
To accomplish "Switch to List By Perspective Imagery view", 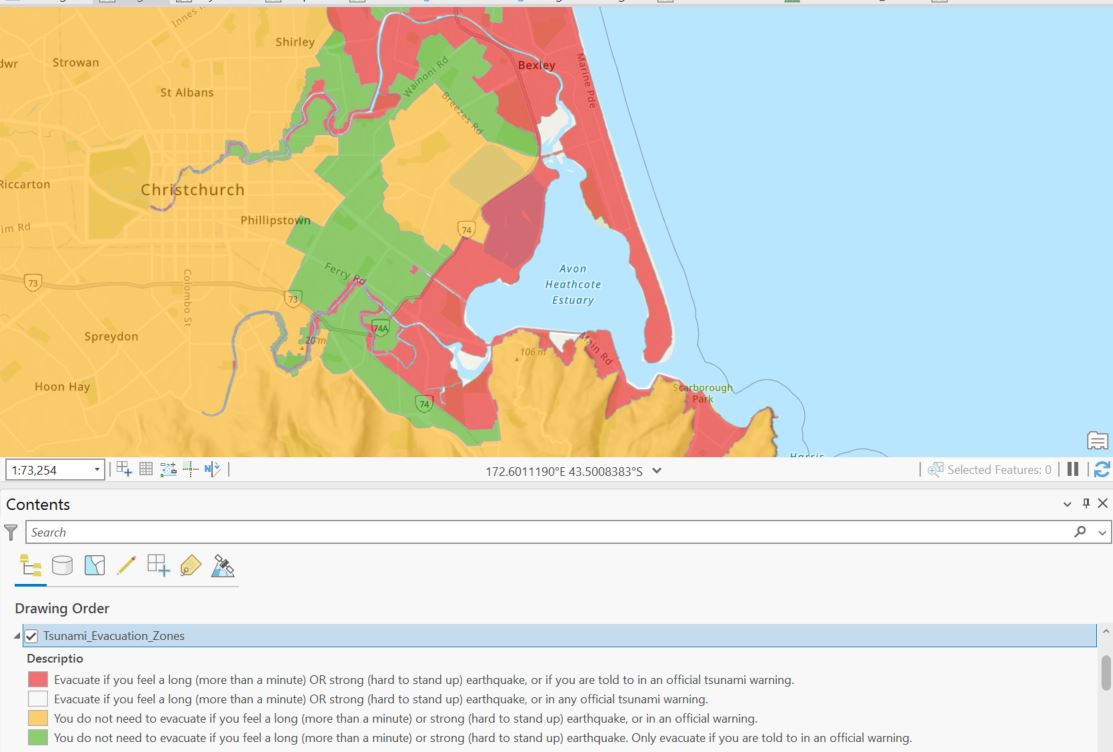I will [x=222, y=566].
